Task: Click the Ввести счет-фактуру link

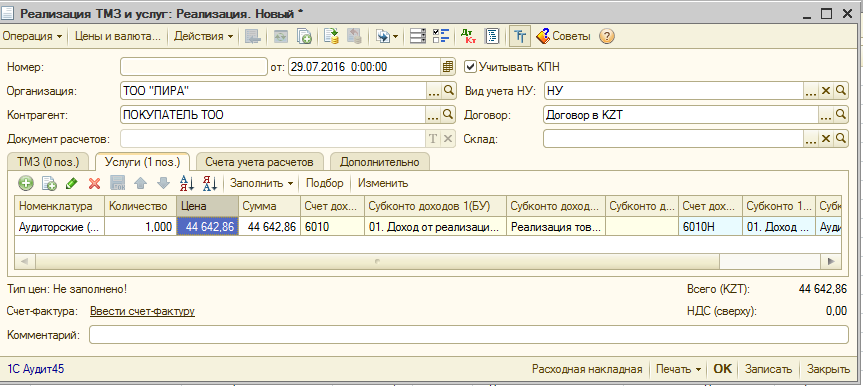Action: [x=142, y=311]
